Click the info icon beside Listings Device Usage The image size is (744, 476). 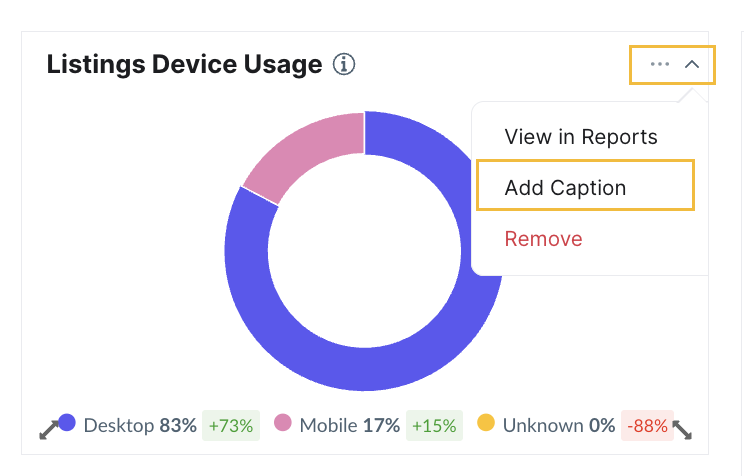pyautogui.click(x=344, y=64)
